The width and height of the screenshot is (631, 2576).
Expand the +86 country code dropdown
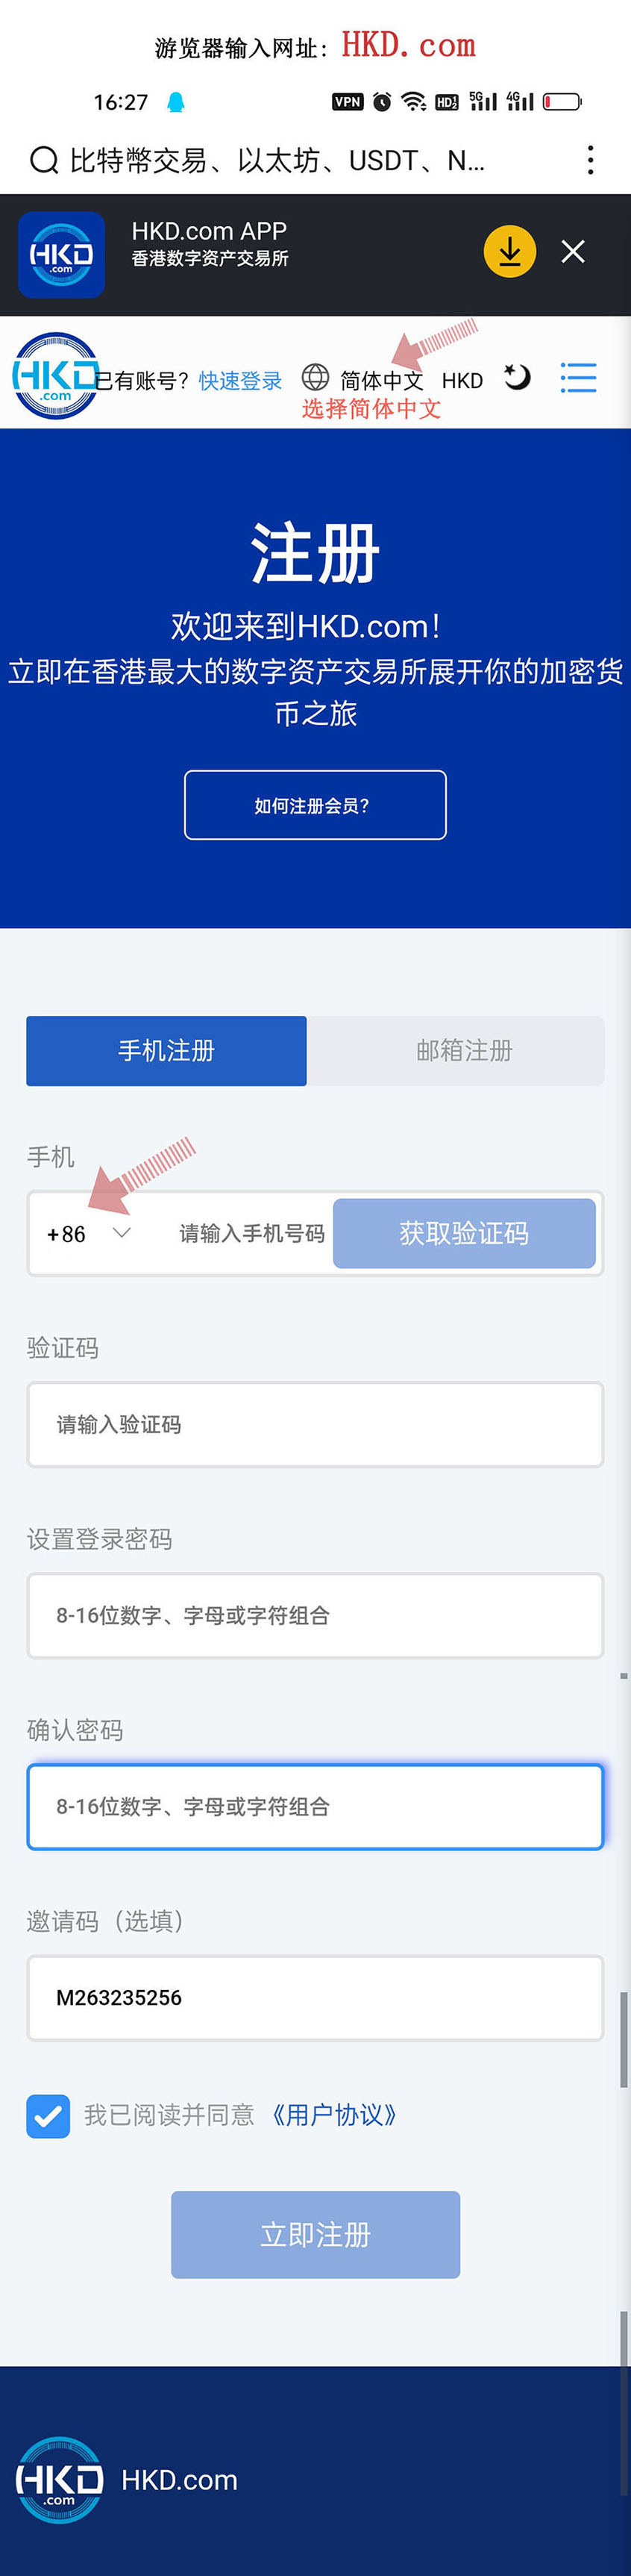point(89,1234)
